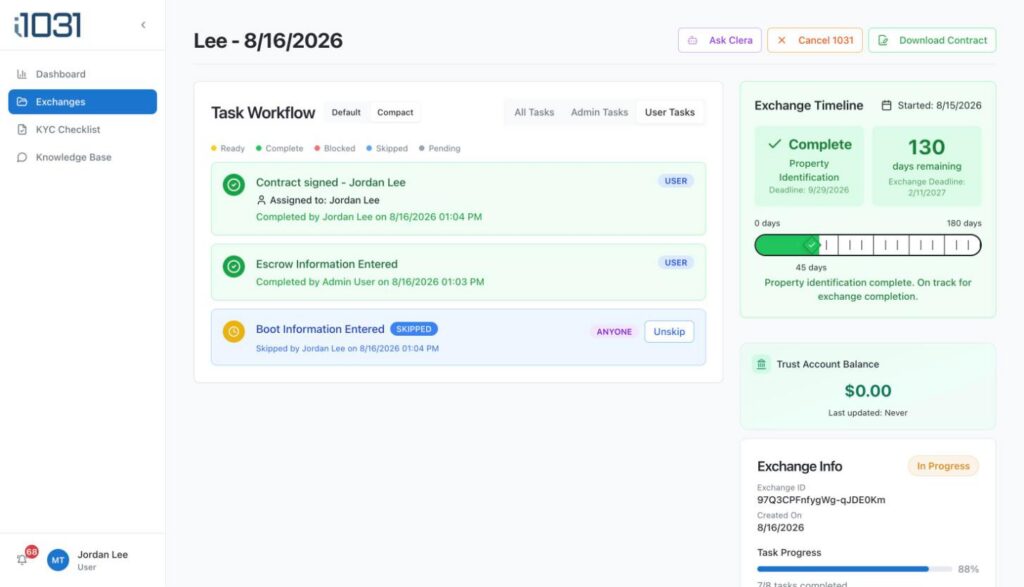Click the yellow Ready legend dot
The image size is (1024, 587).
[x=214, y=148]
